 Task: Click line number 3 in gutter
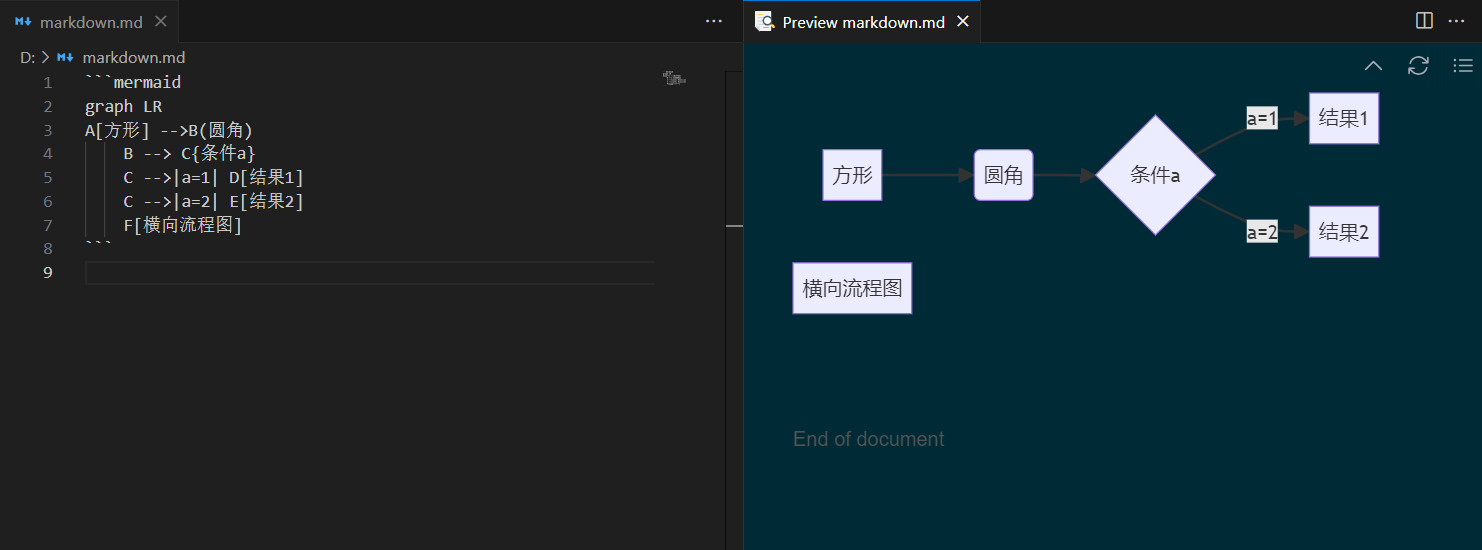[x=47, y=130]
